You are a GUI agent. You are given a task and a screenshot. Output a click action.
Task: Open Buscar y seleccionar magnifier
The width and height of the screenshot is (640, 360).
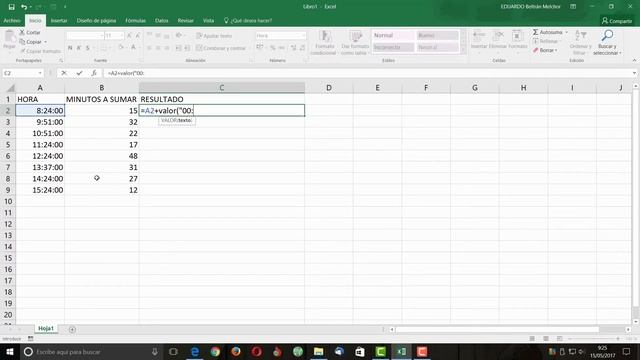607,42
